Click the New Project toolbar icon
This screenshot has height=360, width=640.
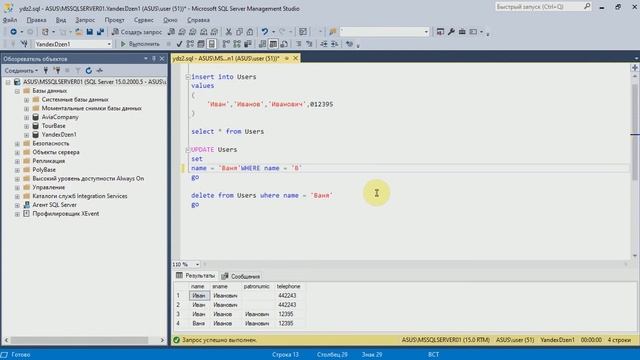coord(45,31)
